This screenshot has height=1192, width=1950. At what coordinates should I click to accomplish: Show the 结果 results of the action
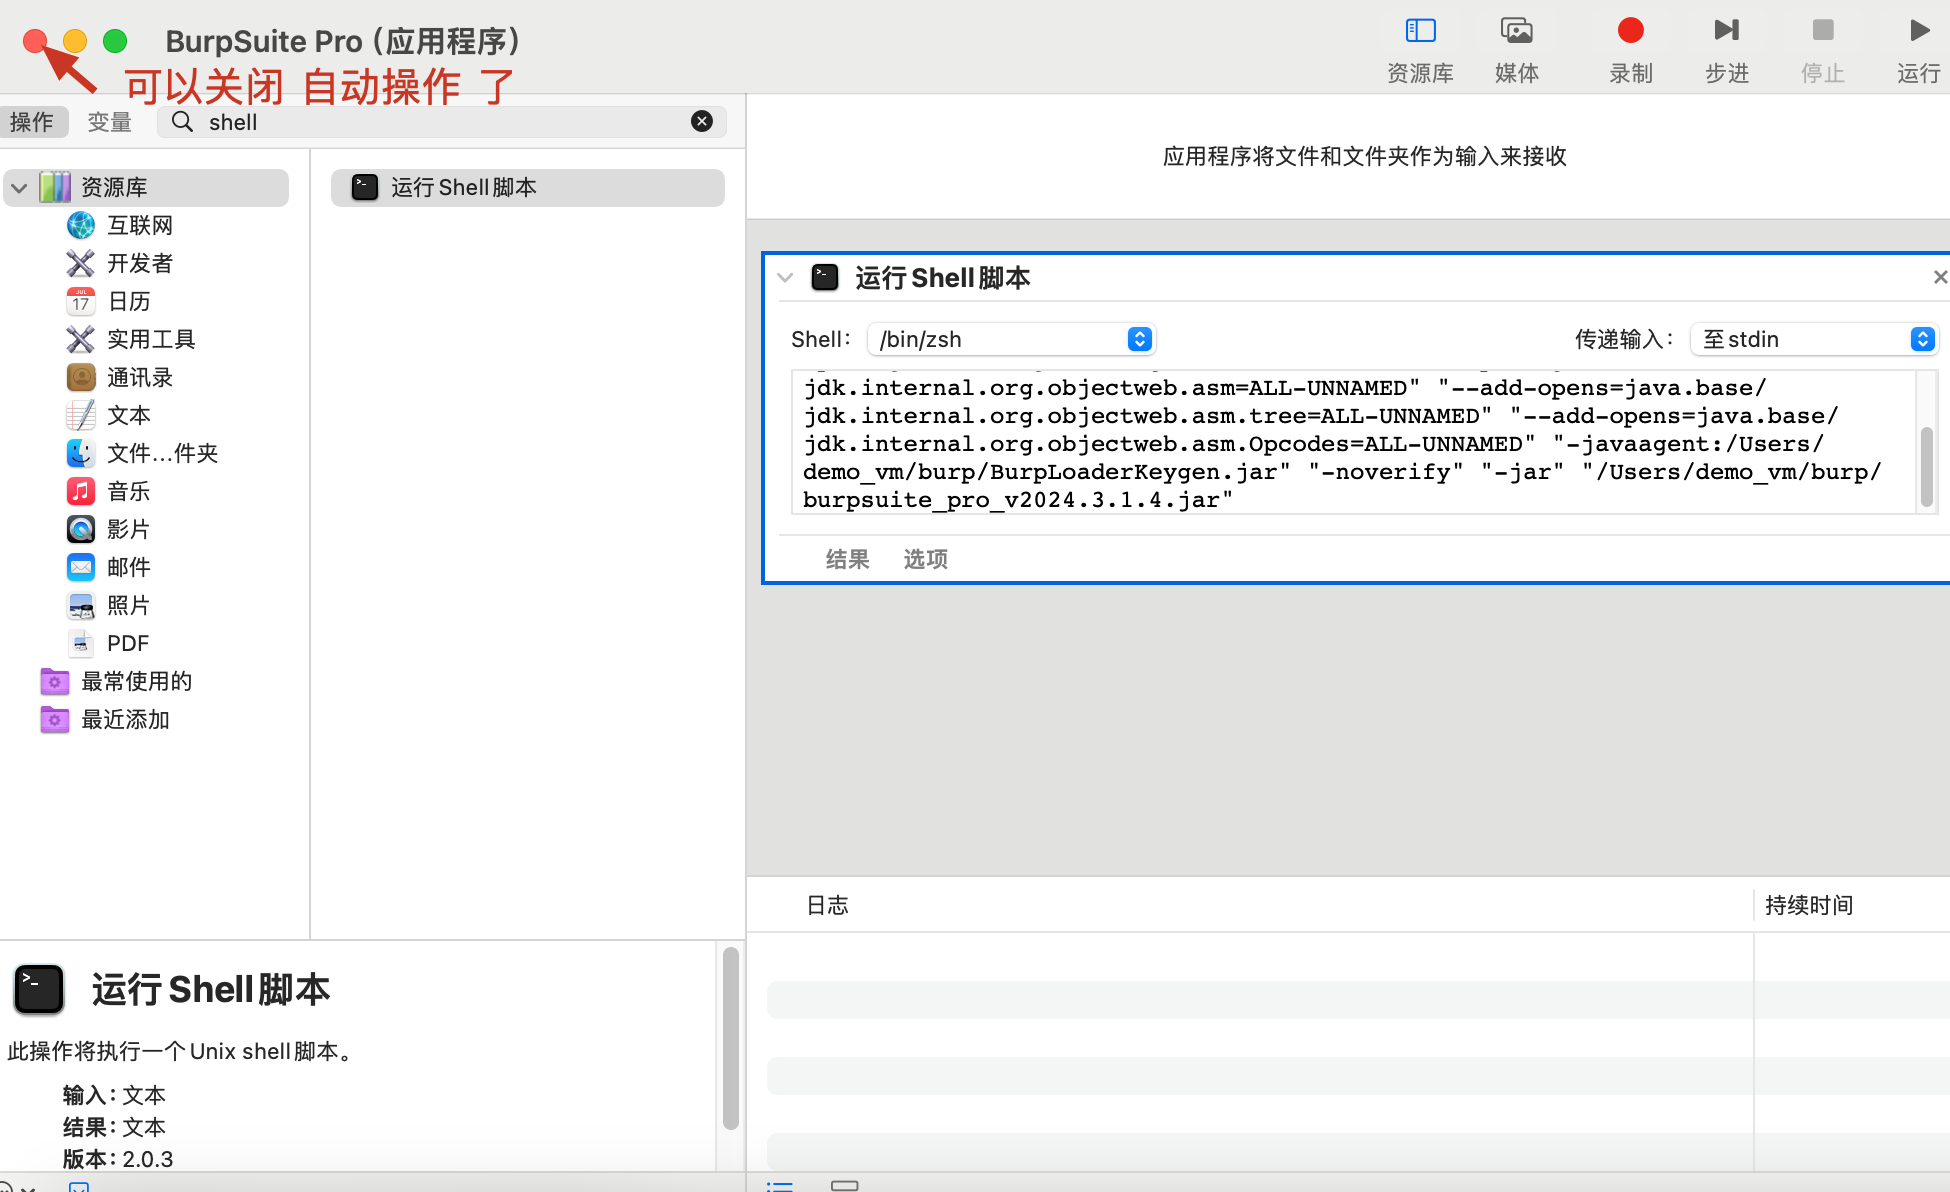tap(847, 560)
